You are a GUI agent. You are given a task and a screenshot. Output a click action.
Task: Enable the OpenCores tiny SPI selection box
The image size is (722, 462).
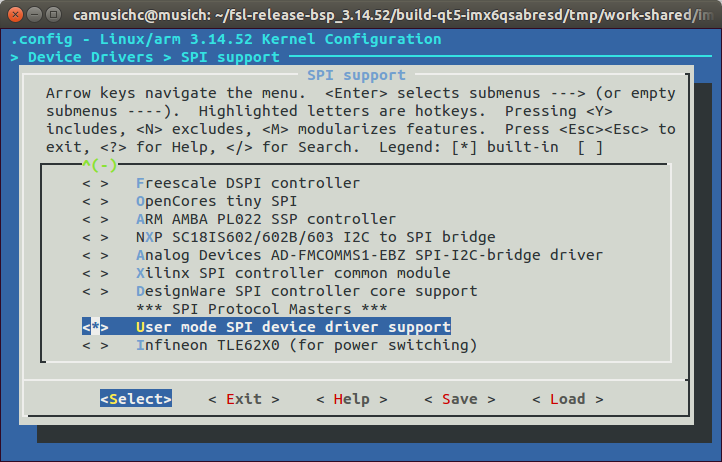(x=96, y=201)
